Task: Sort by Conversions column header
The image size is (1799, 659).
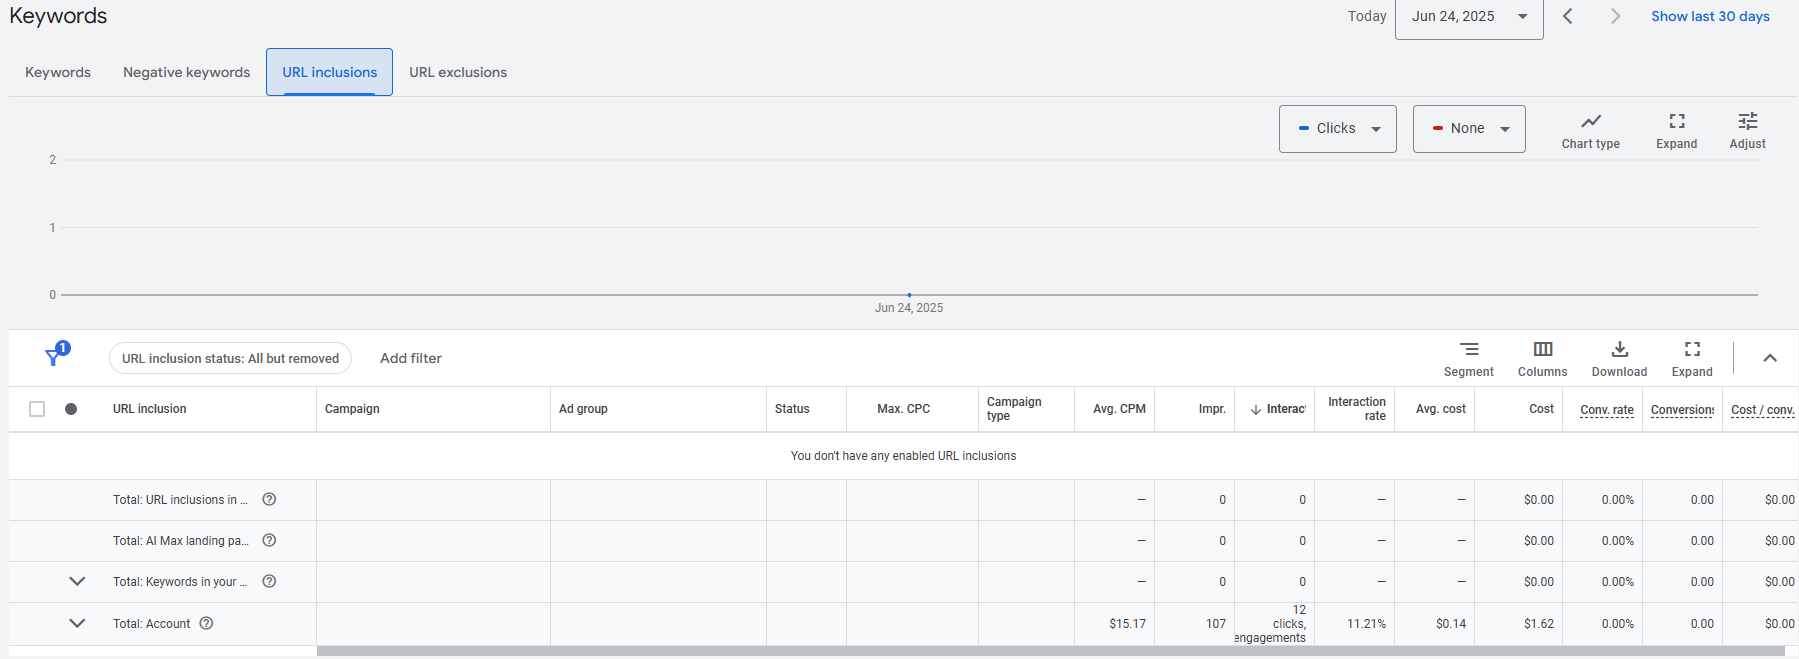Action: click(x=1682, y=410)
